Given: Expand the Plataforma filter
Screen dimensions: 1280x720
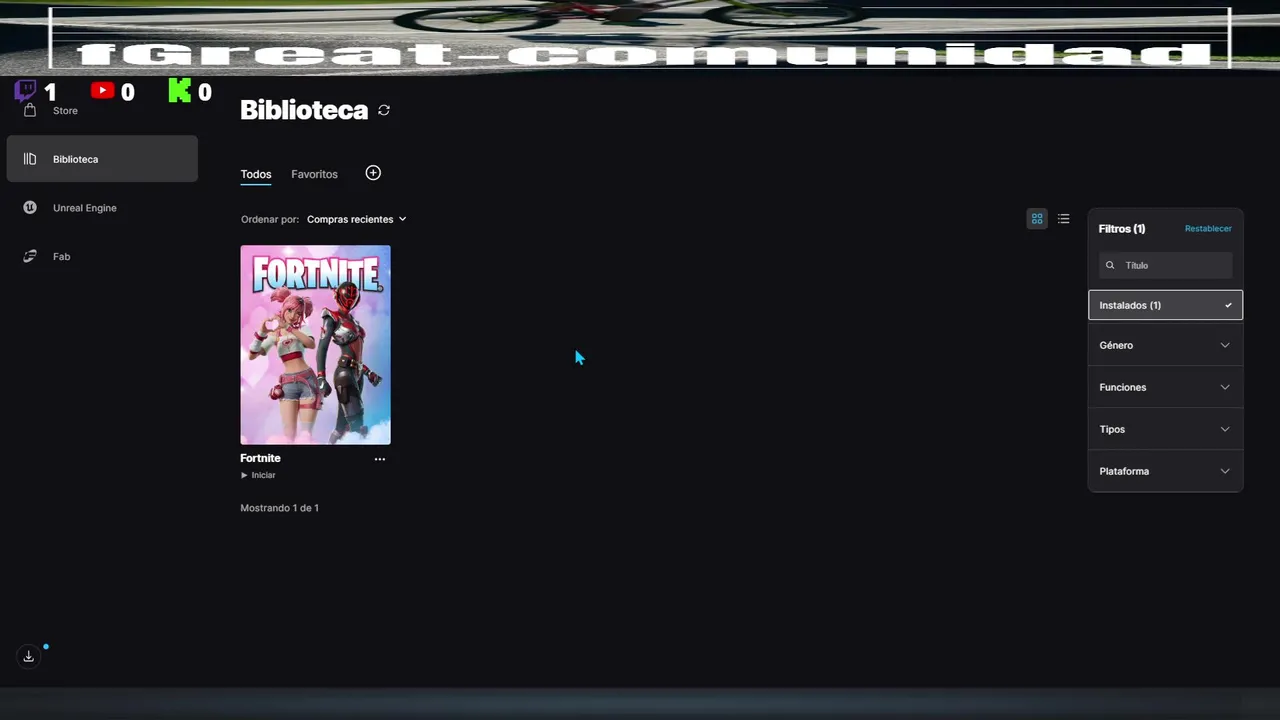Looking at the screenshot, I should 1165,471.
